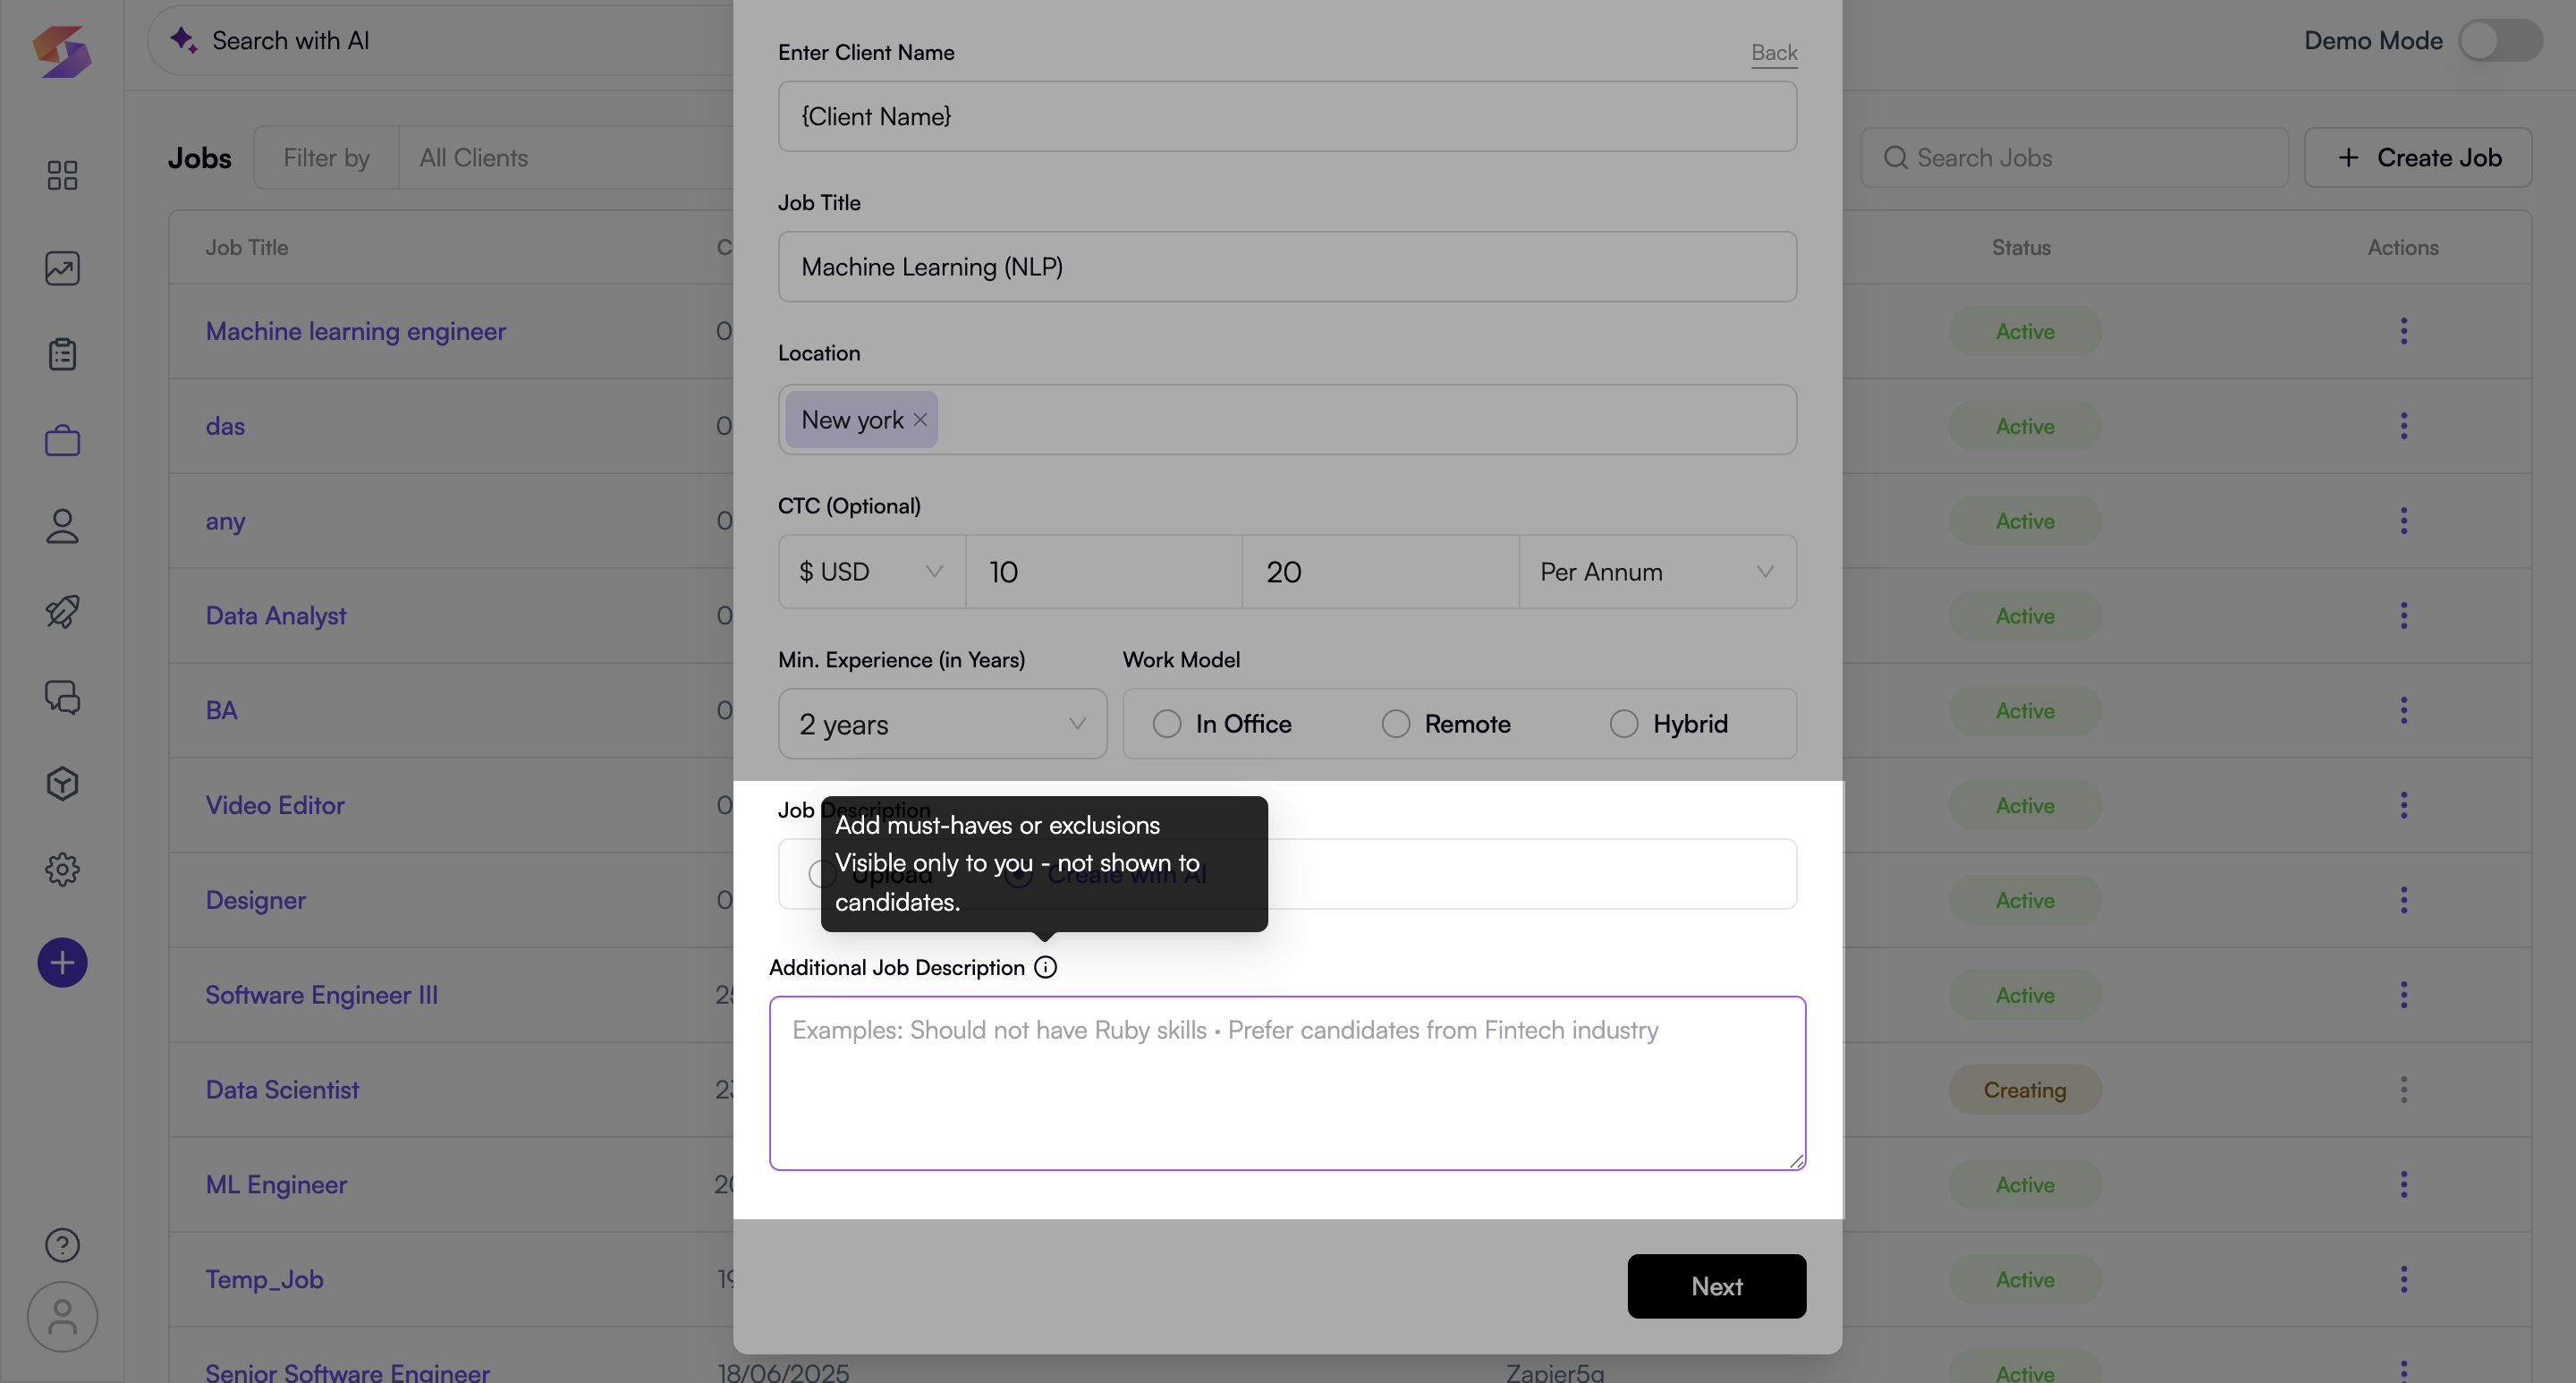Click the Additional Job Description text area
2576x1383 pixels.
point(1287,1083)
